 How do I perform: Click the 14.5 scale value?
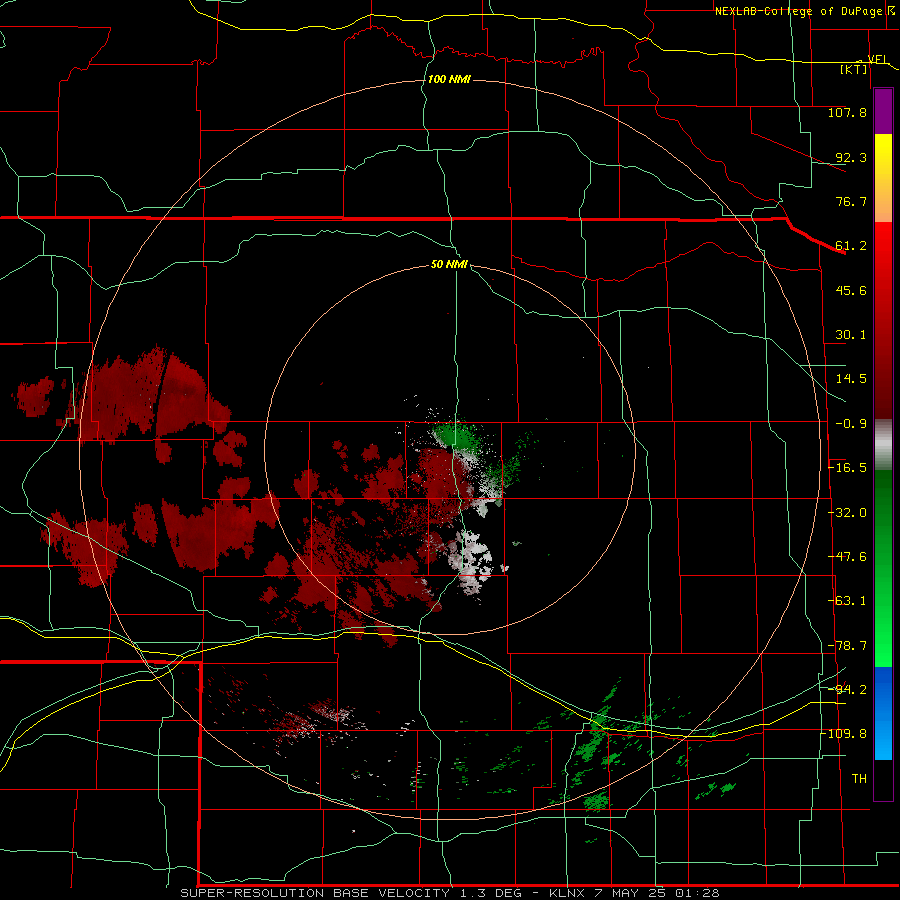(851, 379)
